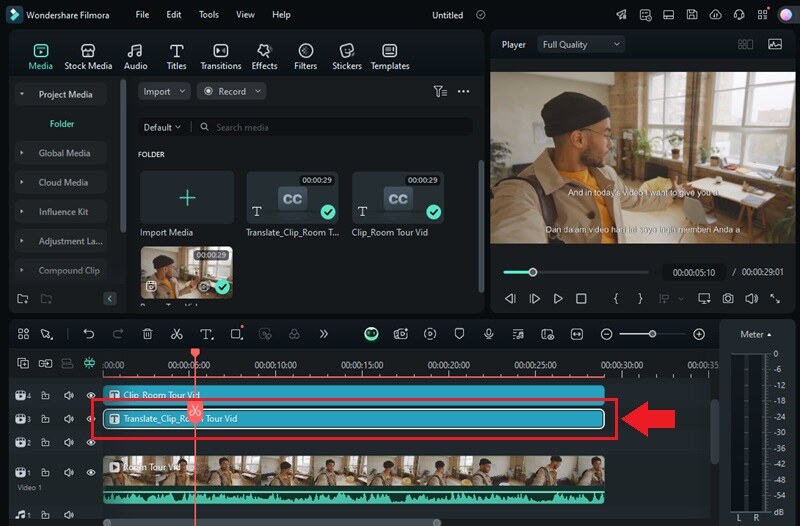This screenshot has height=526, width=800.
Task: Open the Stock Media panel
Action: [x=88, y=57]
